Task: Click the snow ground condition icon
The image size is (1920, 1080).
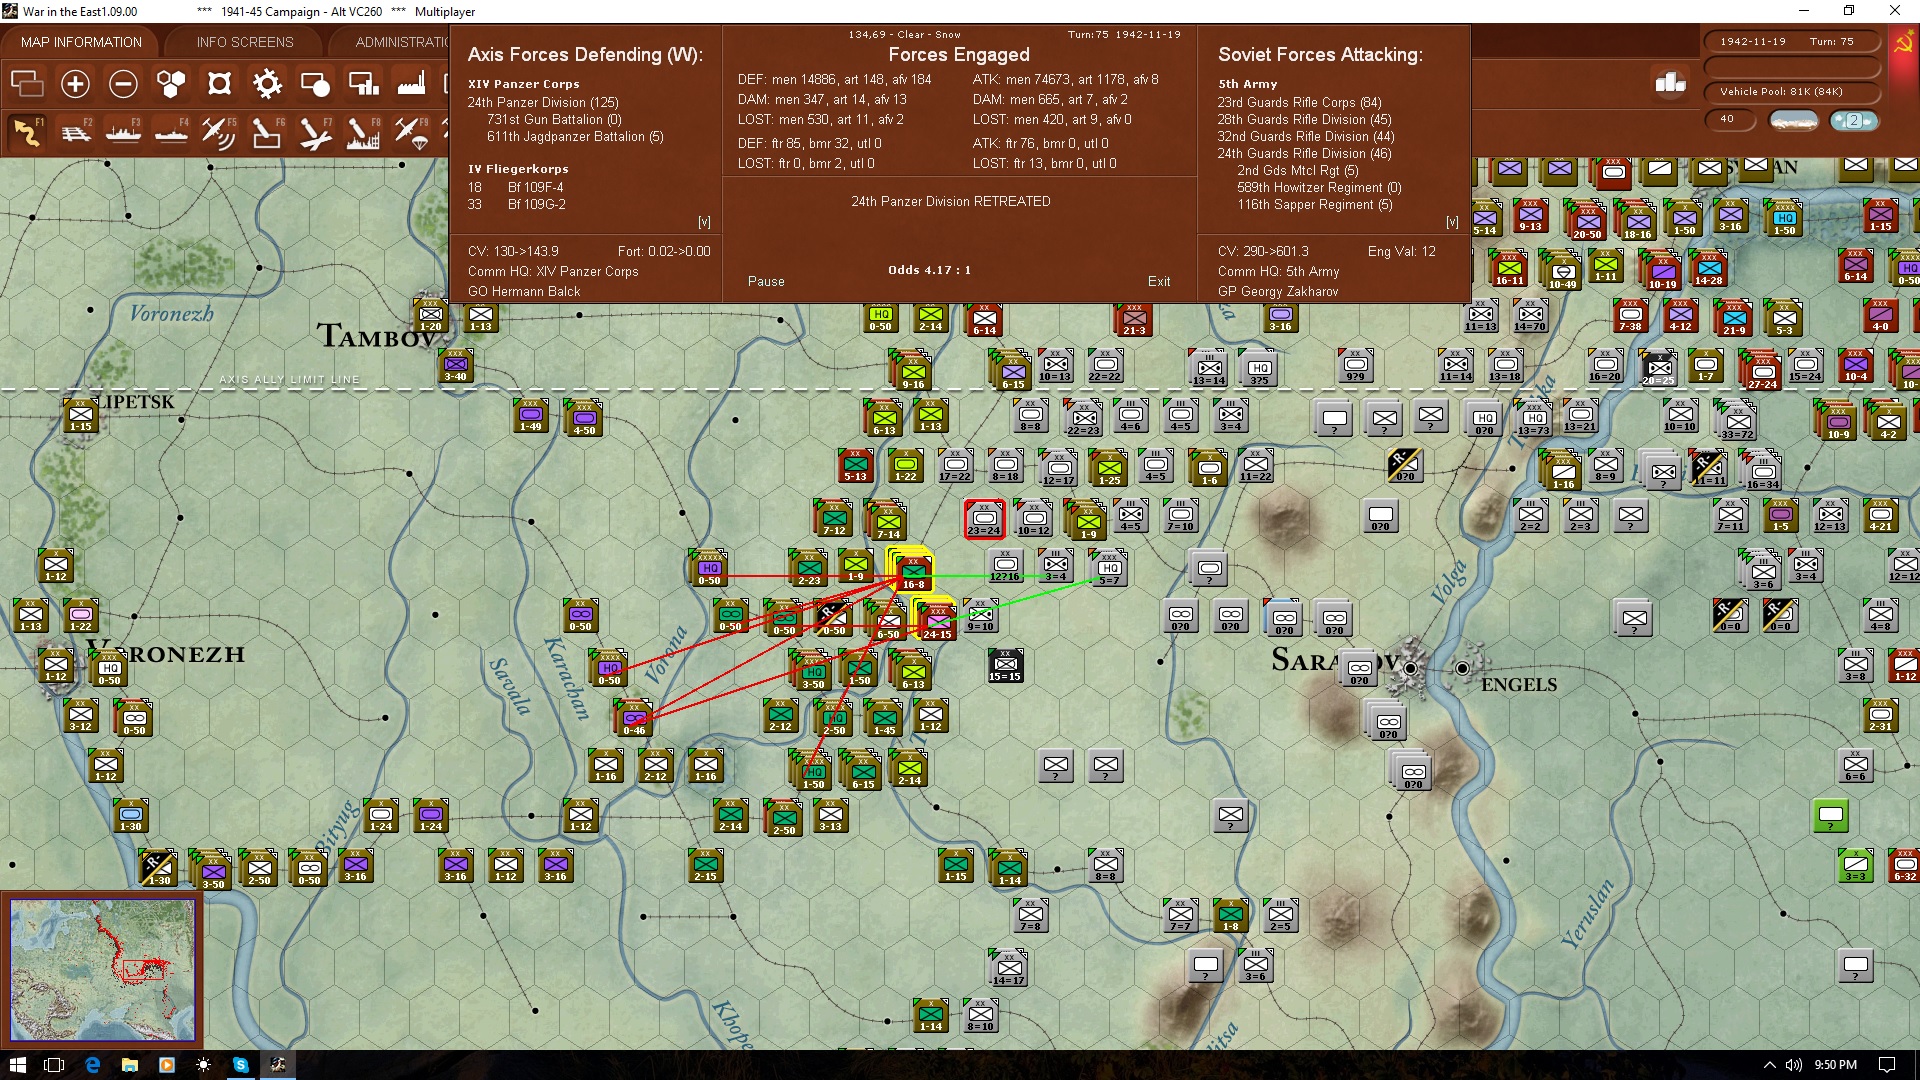Action: 1794,120
